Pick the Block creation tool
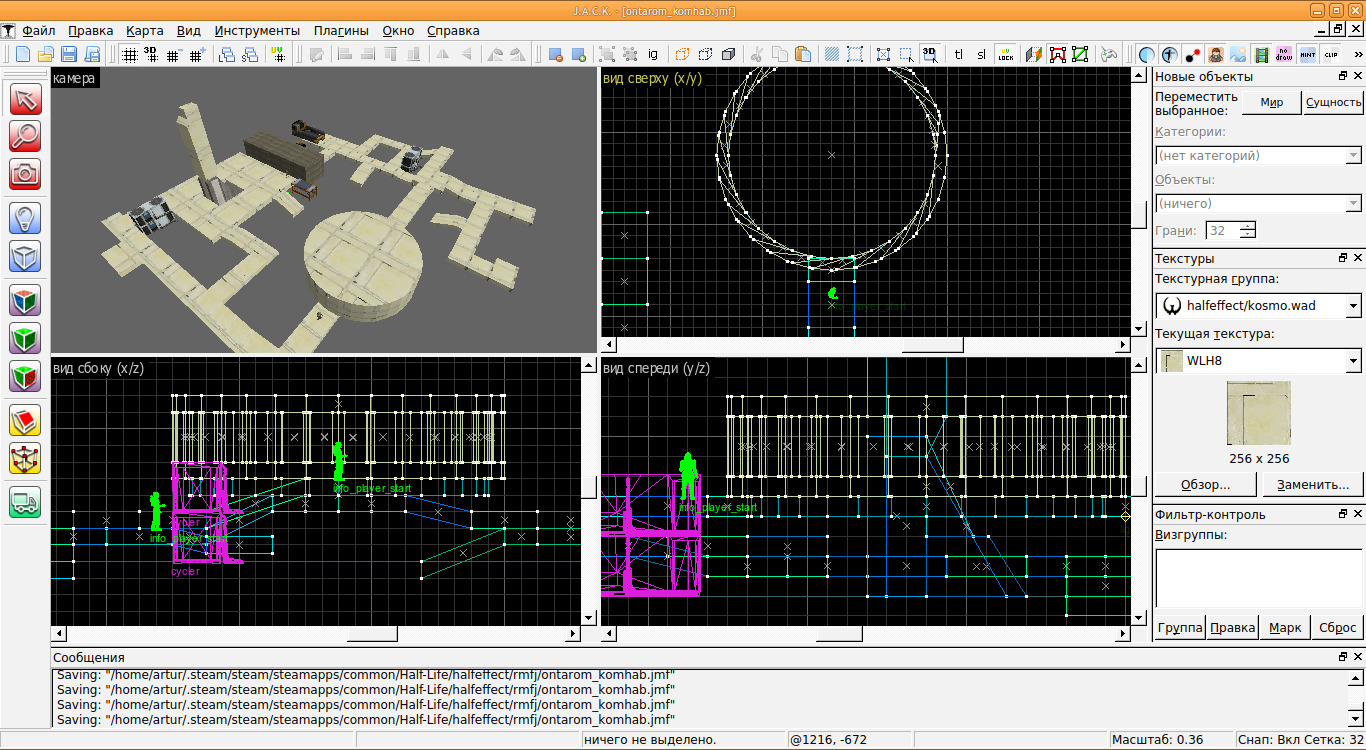The width and height of the screenshot is (1366, 750). [25, 256]
